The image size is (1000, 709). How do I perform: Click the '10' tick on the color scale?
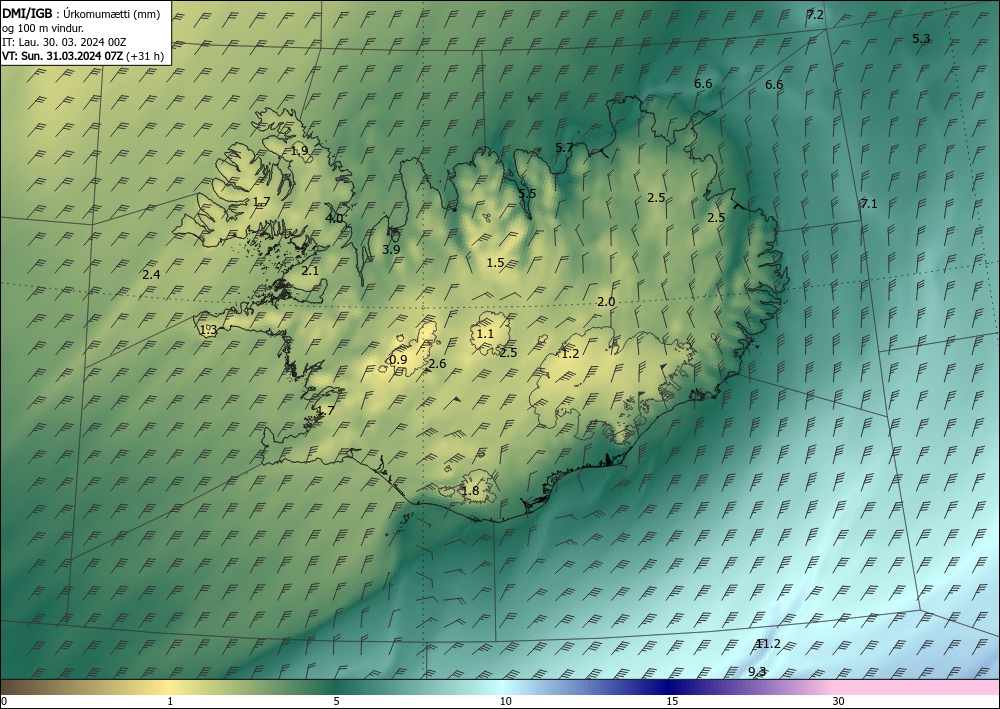[506, 701]
